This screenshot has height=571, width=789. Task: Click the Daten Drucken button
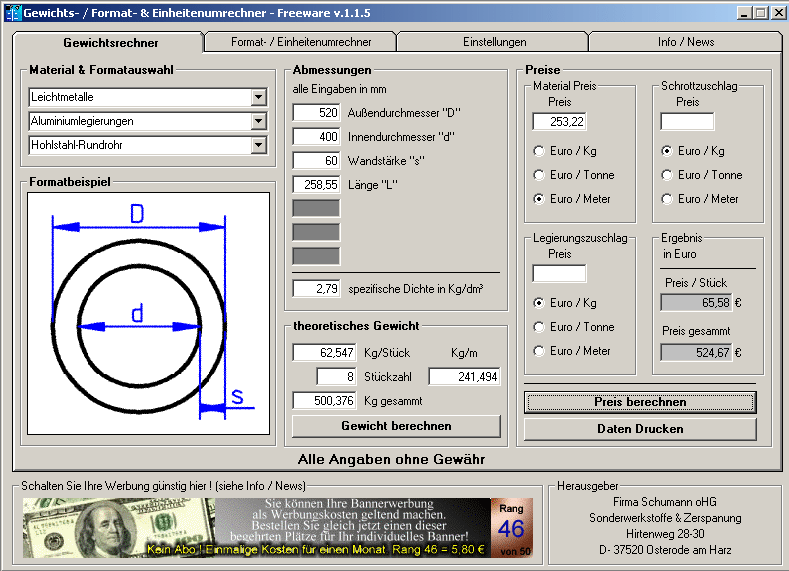[640, 429]
